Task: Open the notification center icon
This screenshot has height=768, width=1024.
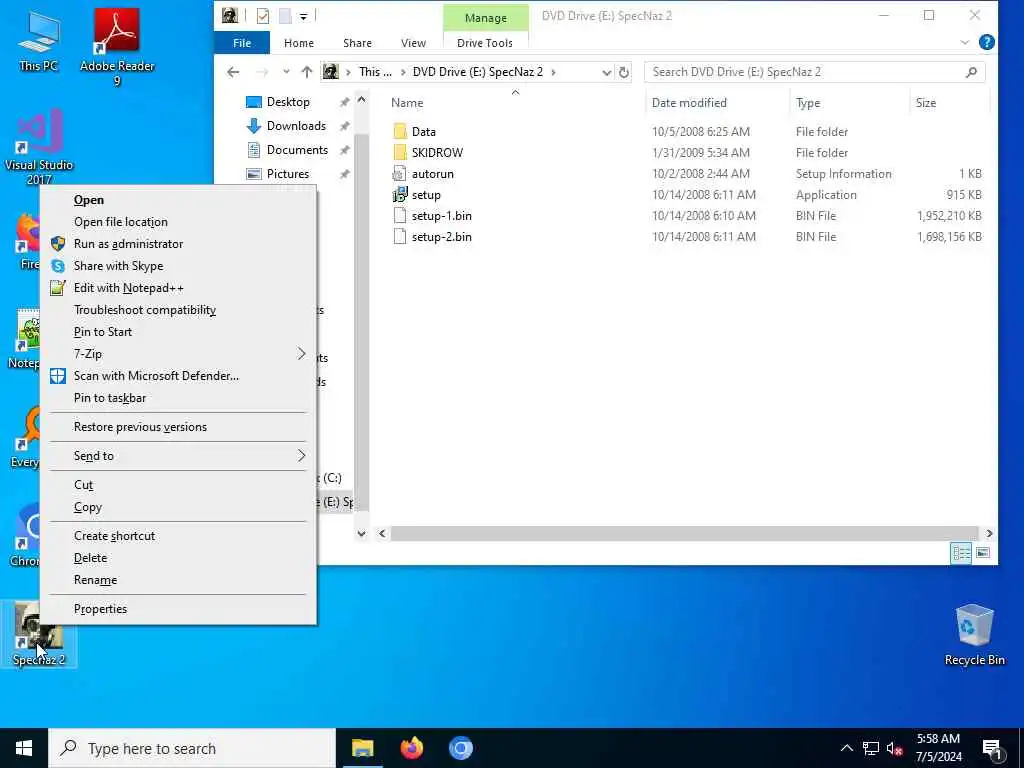Action: pyautogui.click(x=992, y=748)
